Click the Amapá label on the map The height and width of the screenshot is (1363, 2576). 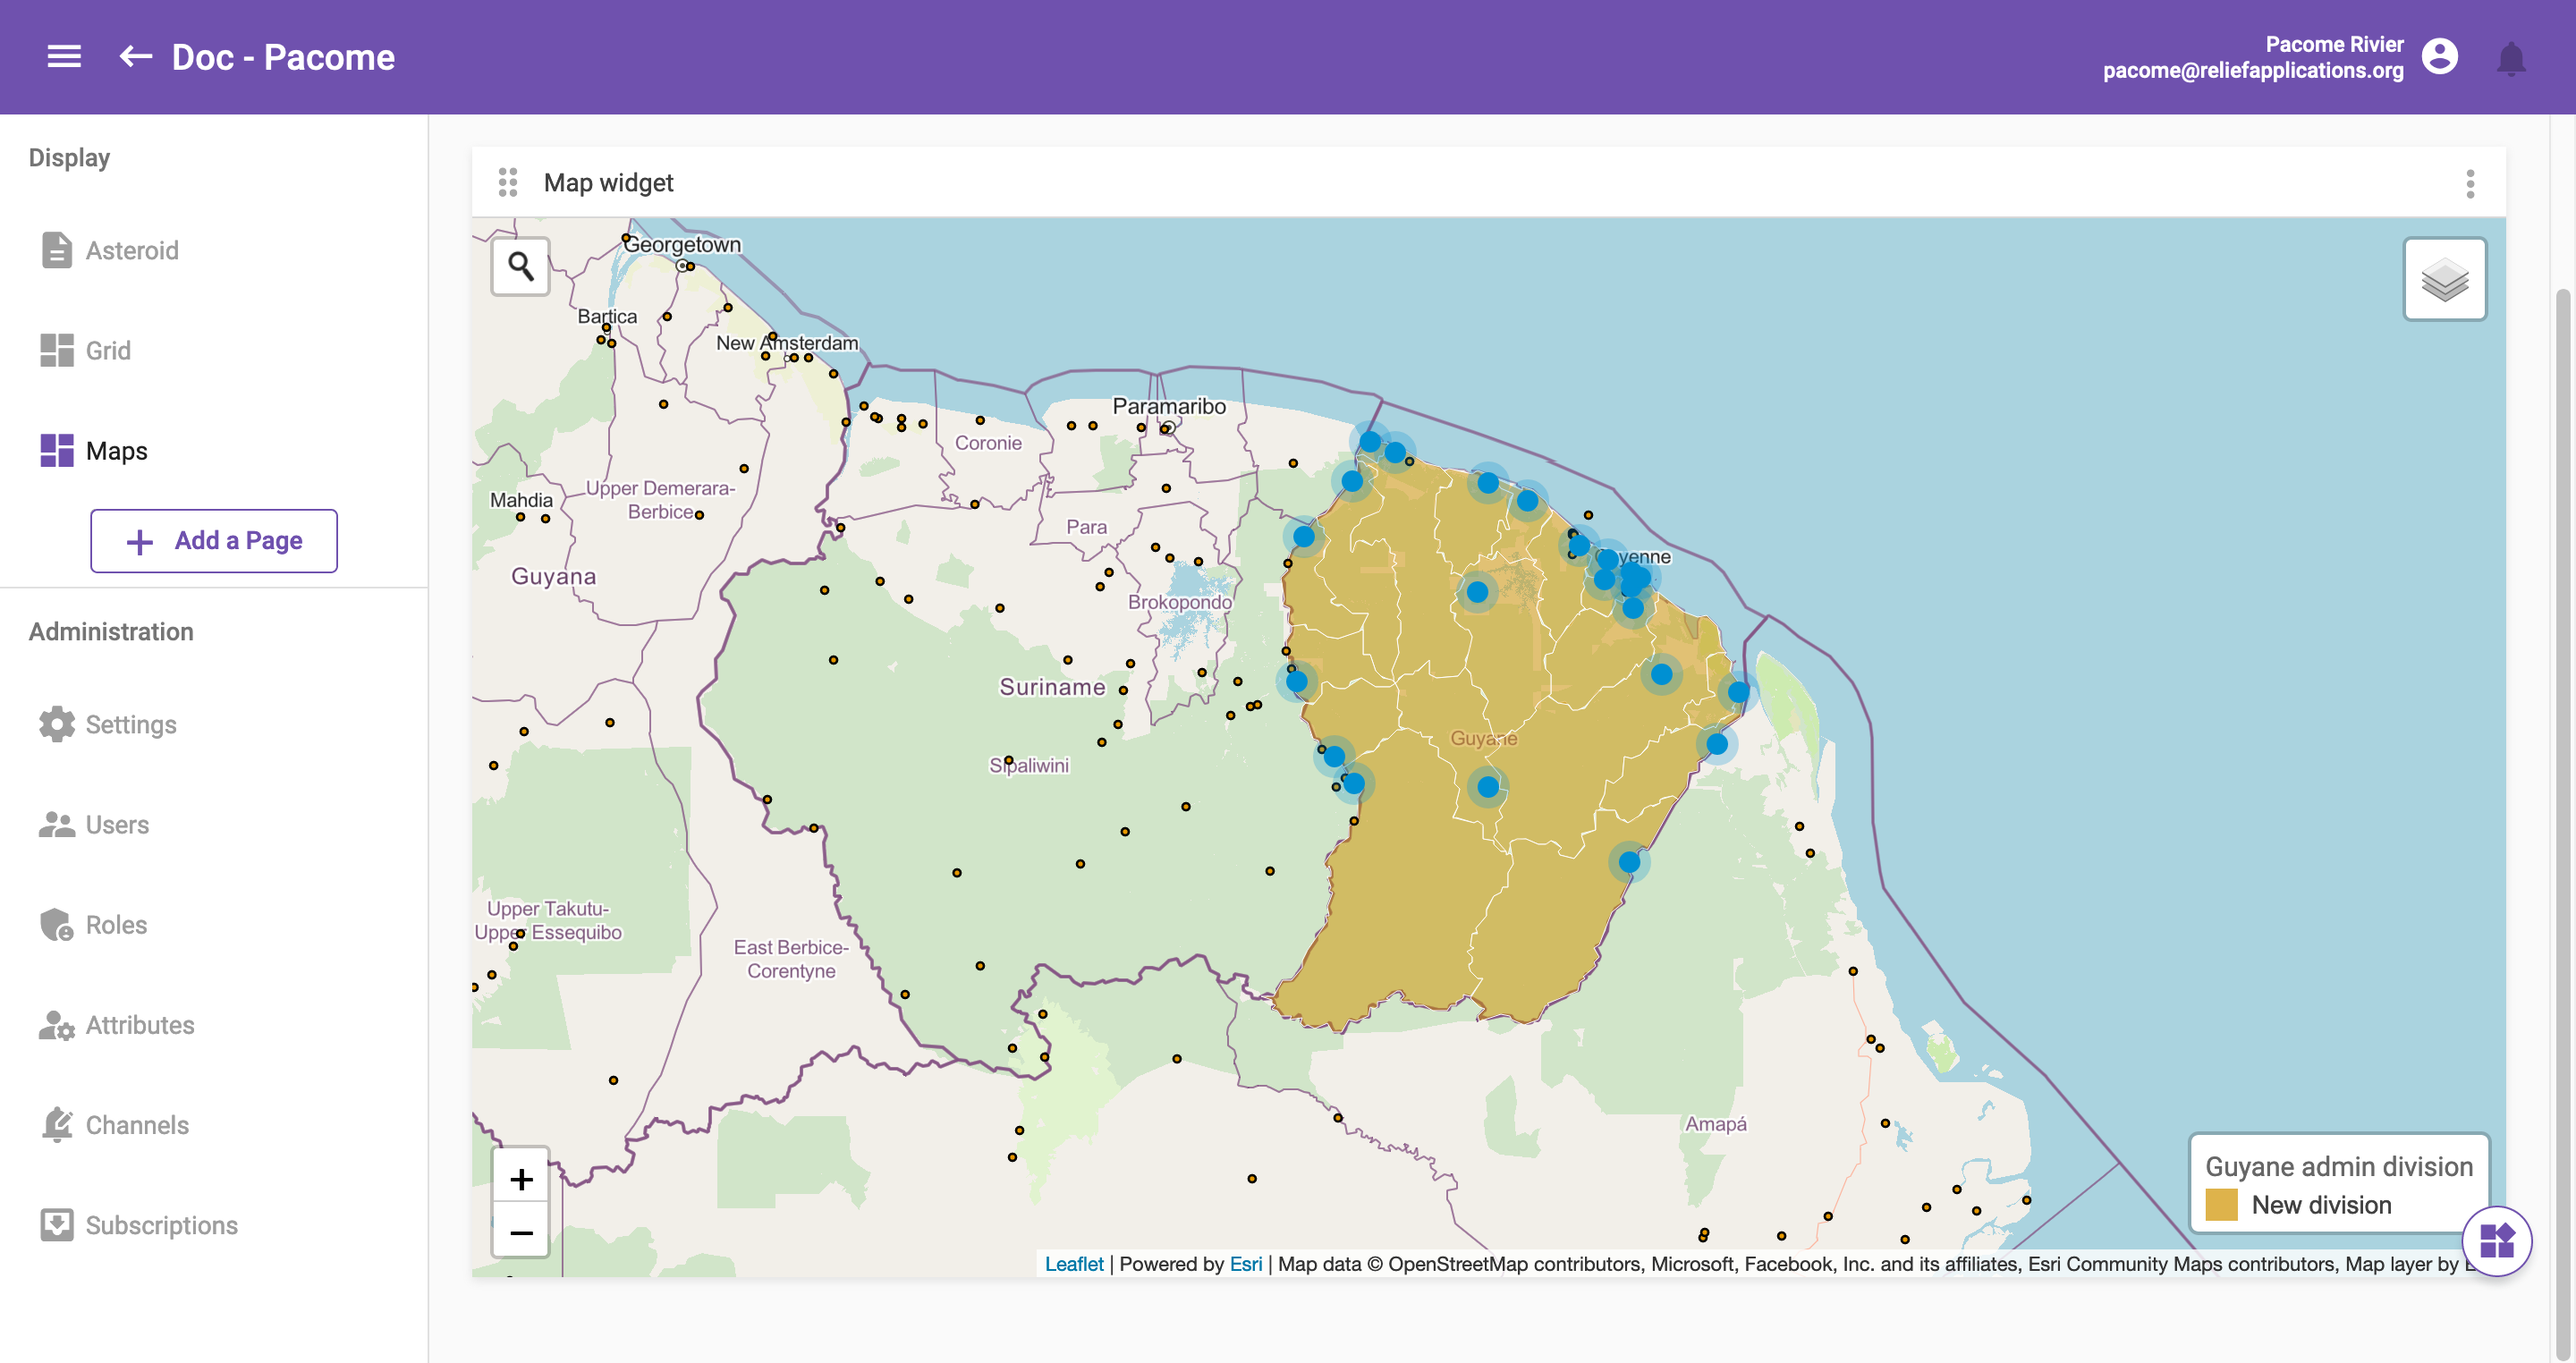(1715, 1123)
